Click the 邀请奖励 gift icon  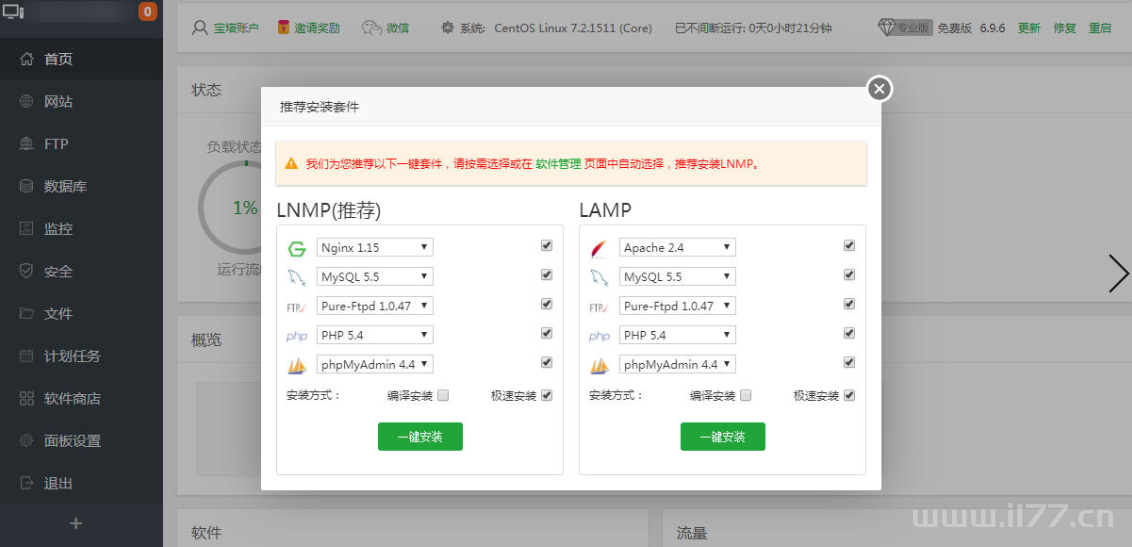284,27
